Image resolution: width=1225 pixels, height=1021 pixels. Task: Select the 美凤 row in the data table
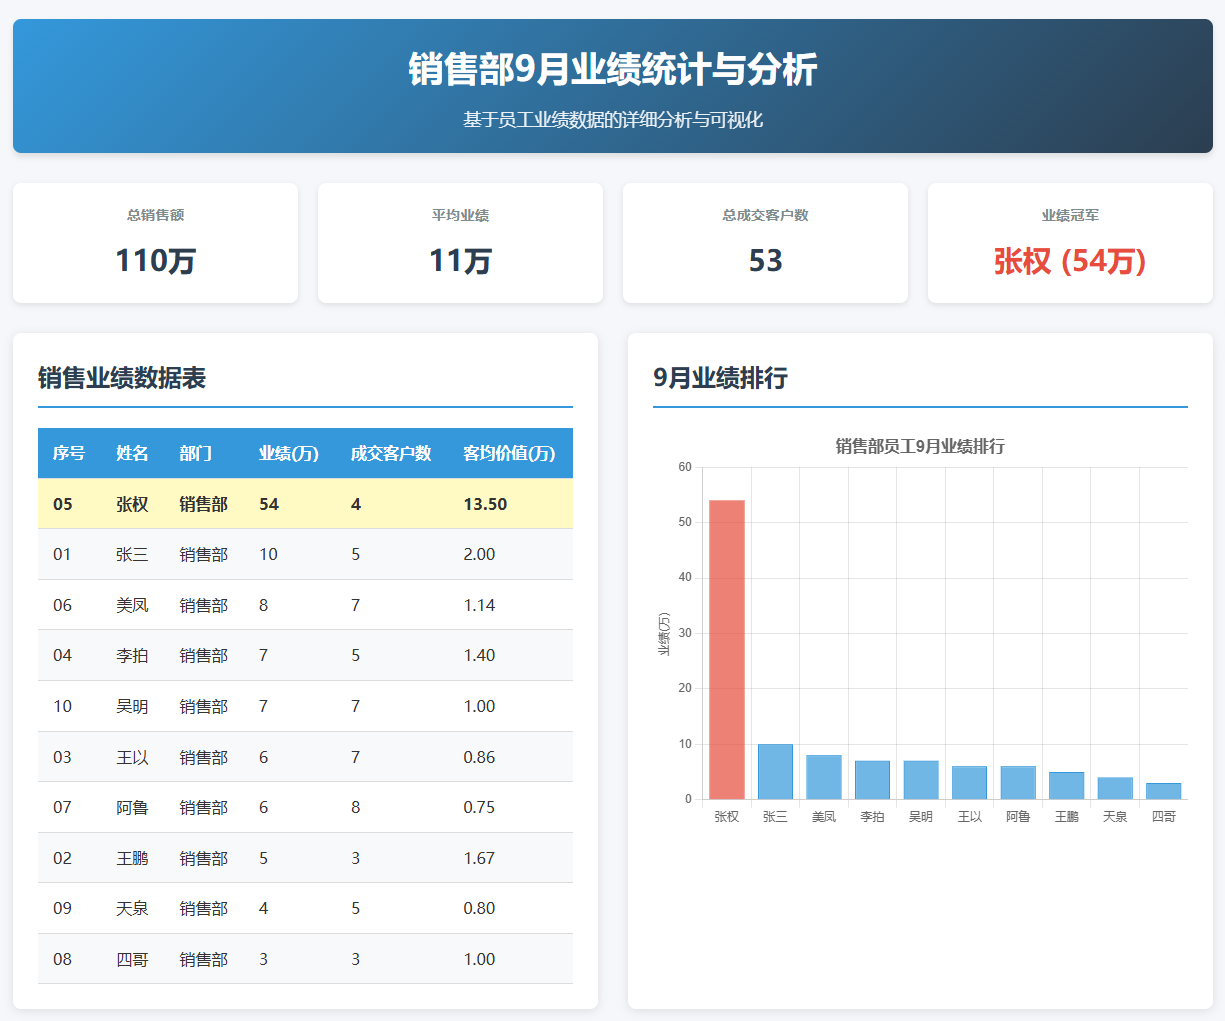coord(305,605)
